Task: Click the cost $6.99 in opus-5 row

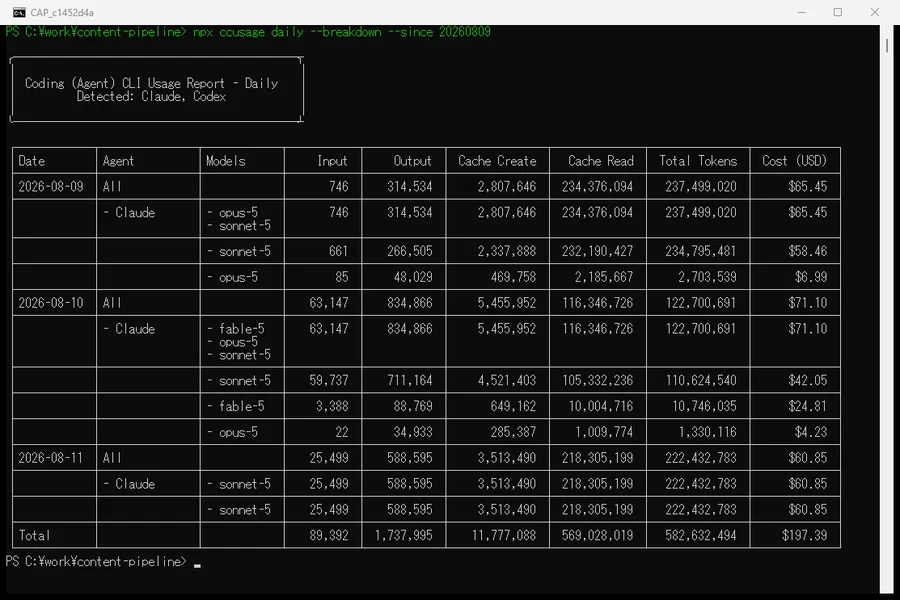Action: coord(811,277)
